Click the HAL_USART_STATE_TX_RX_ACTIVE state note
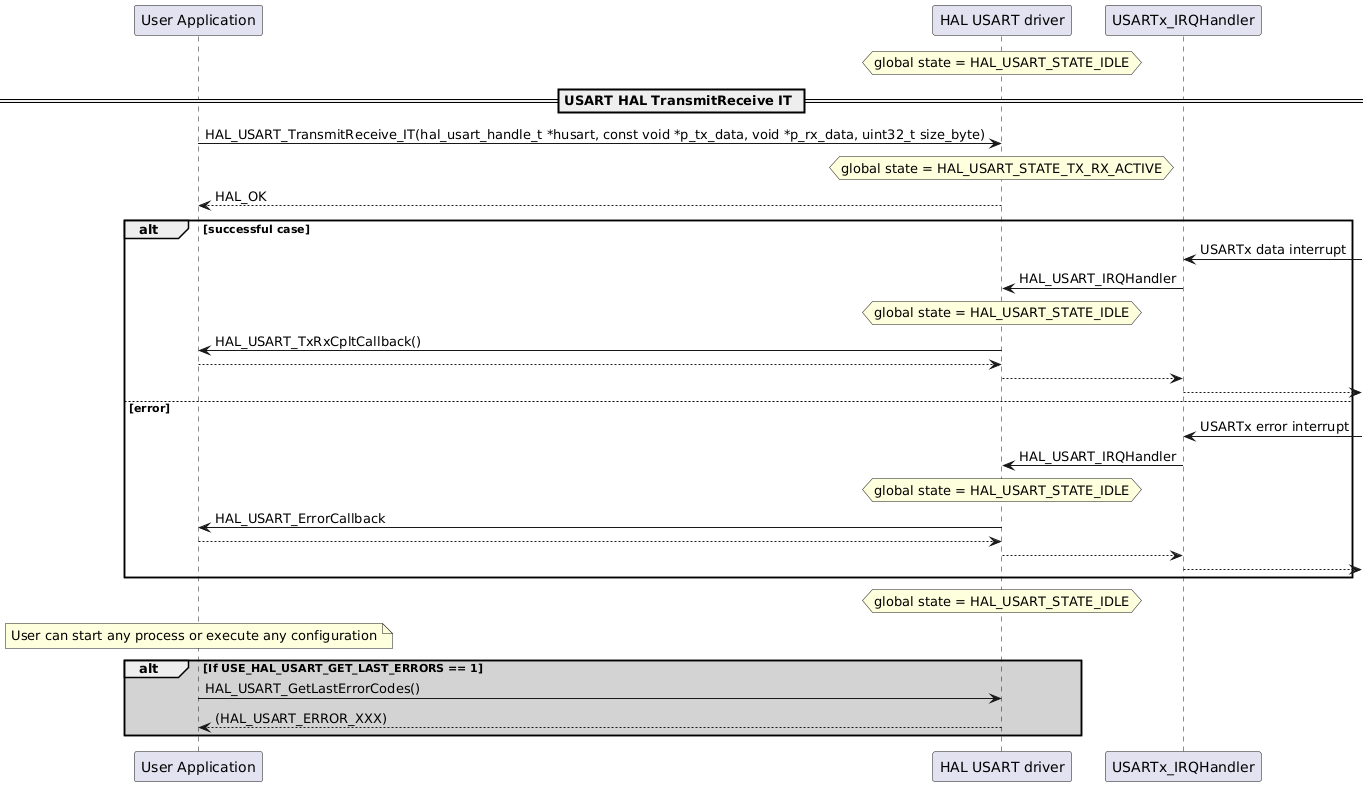1368x786 pixels. tap(1000, 168)
